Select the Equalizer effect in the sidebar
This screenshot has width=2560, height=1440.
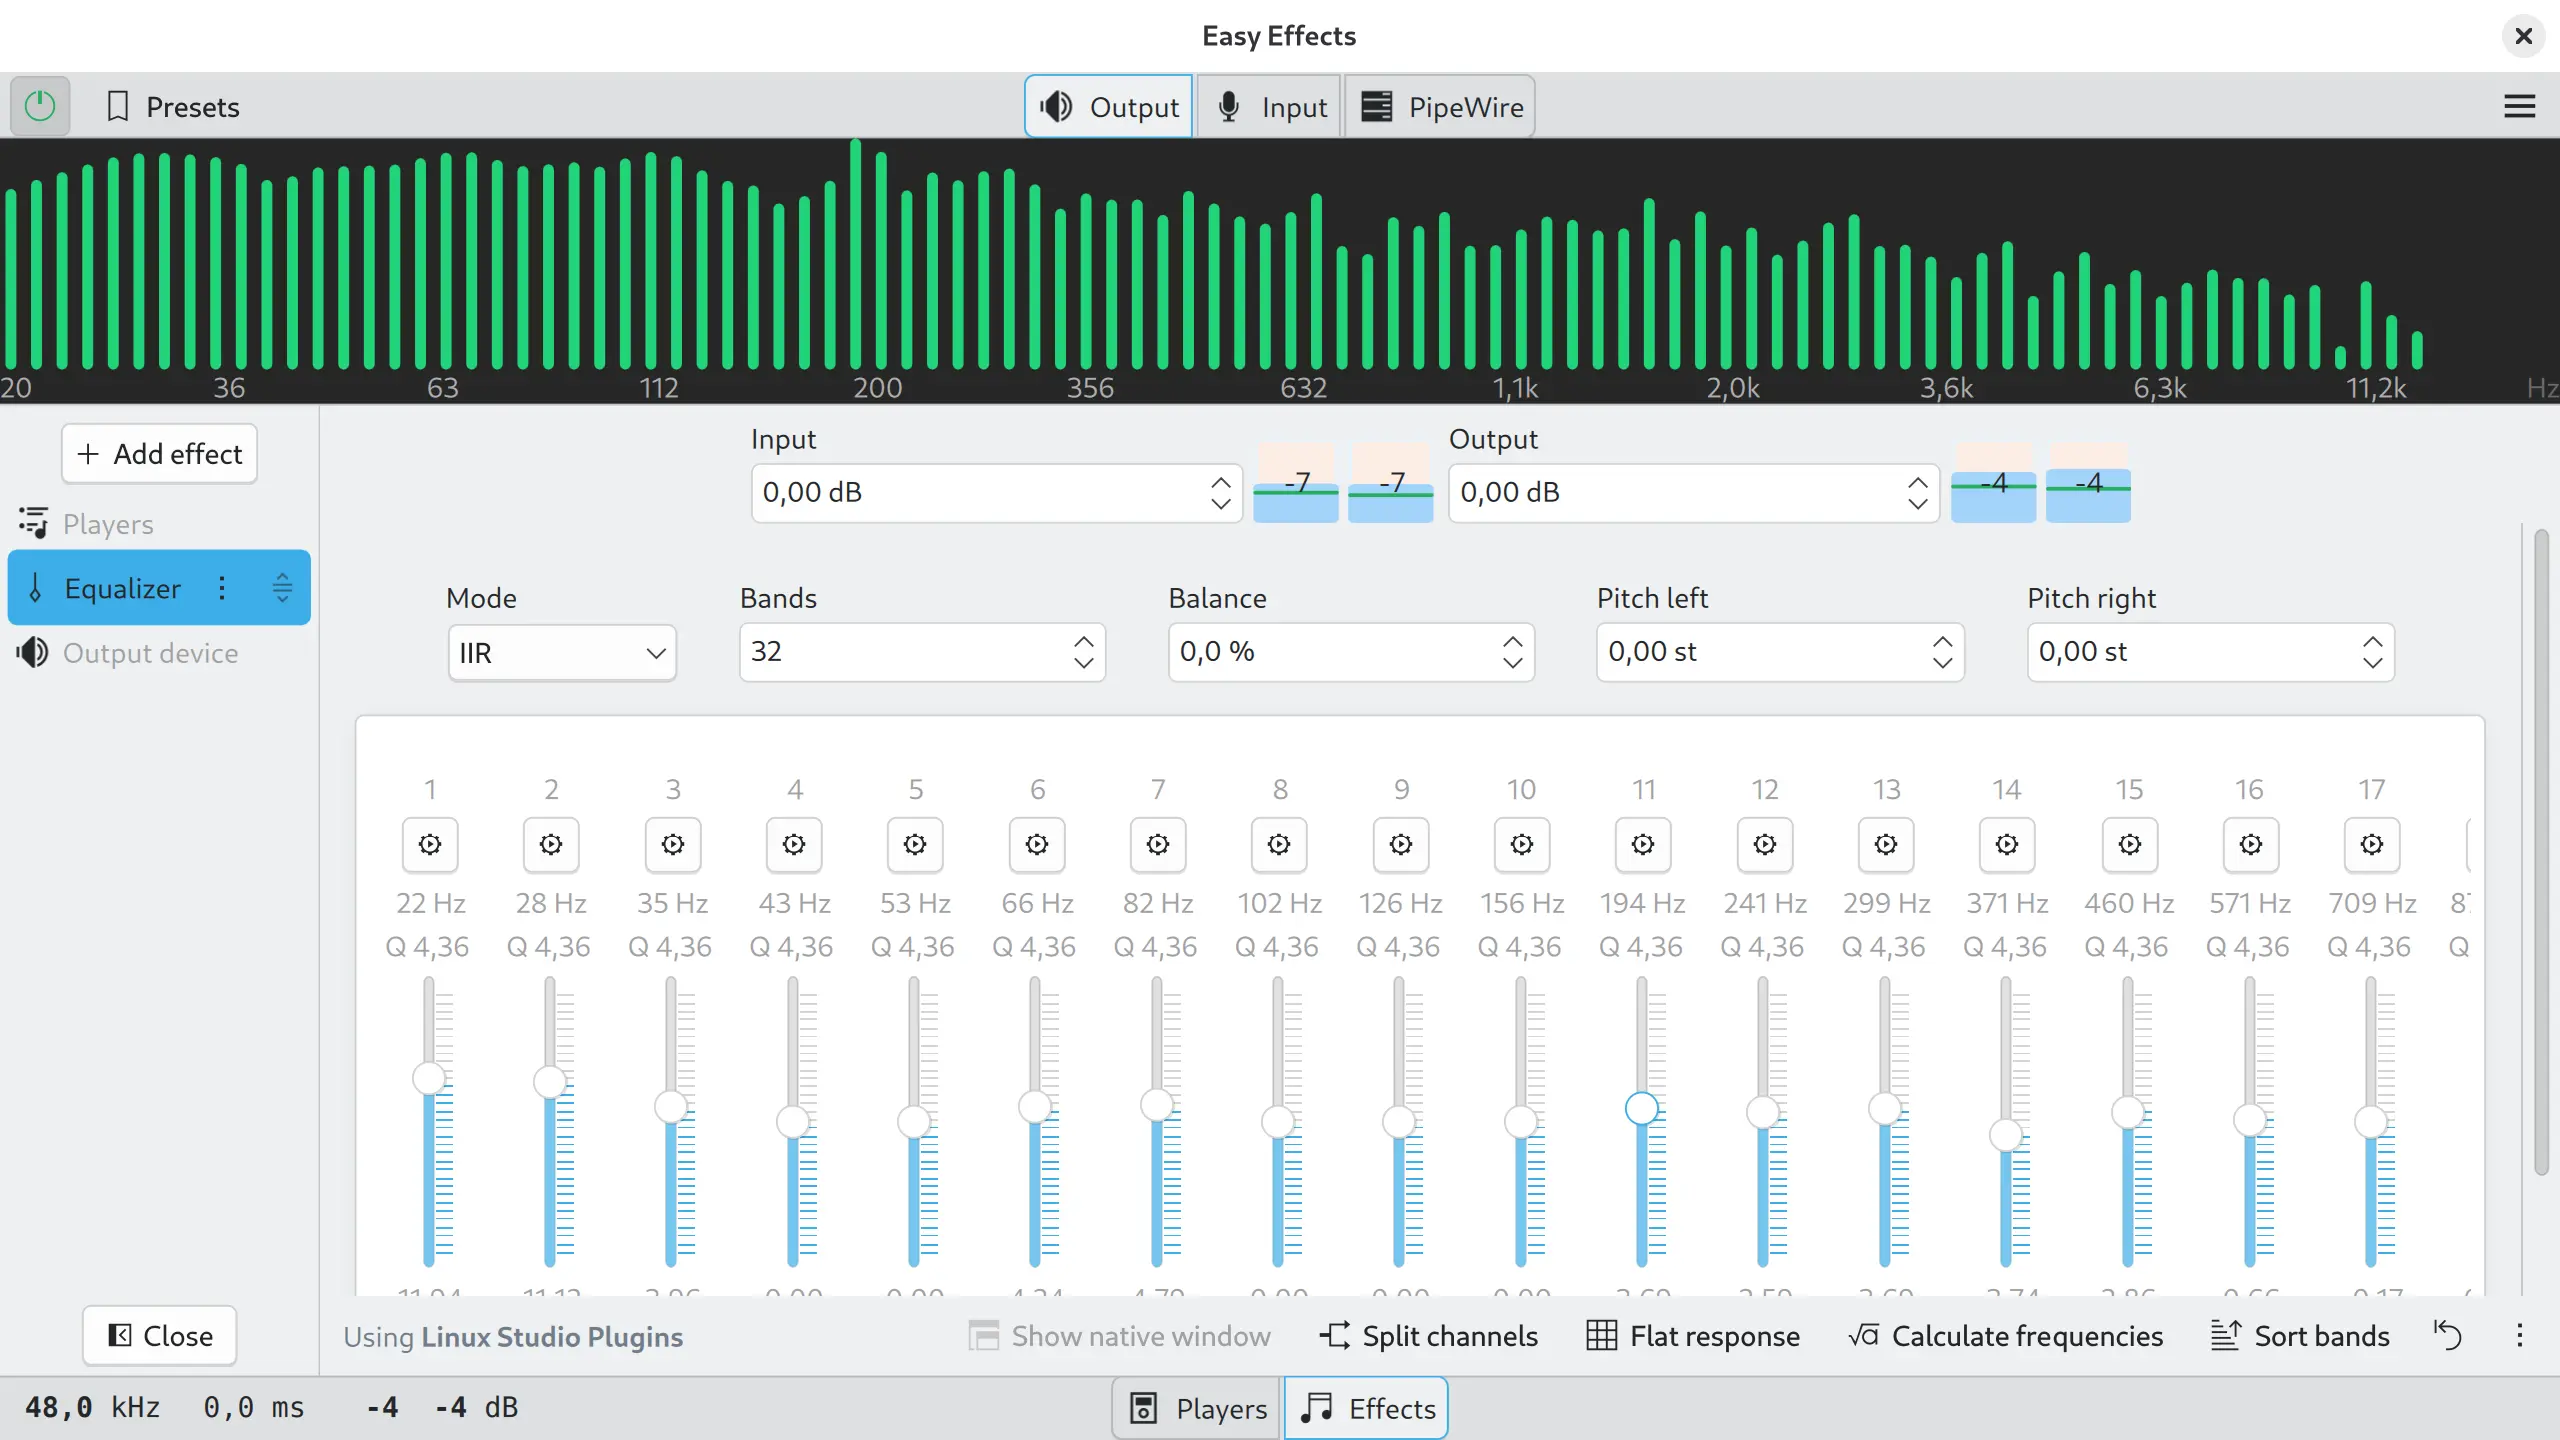(122, 588)
